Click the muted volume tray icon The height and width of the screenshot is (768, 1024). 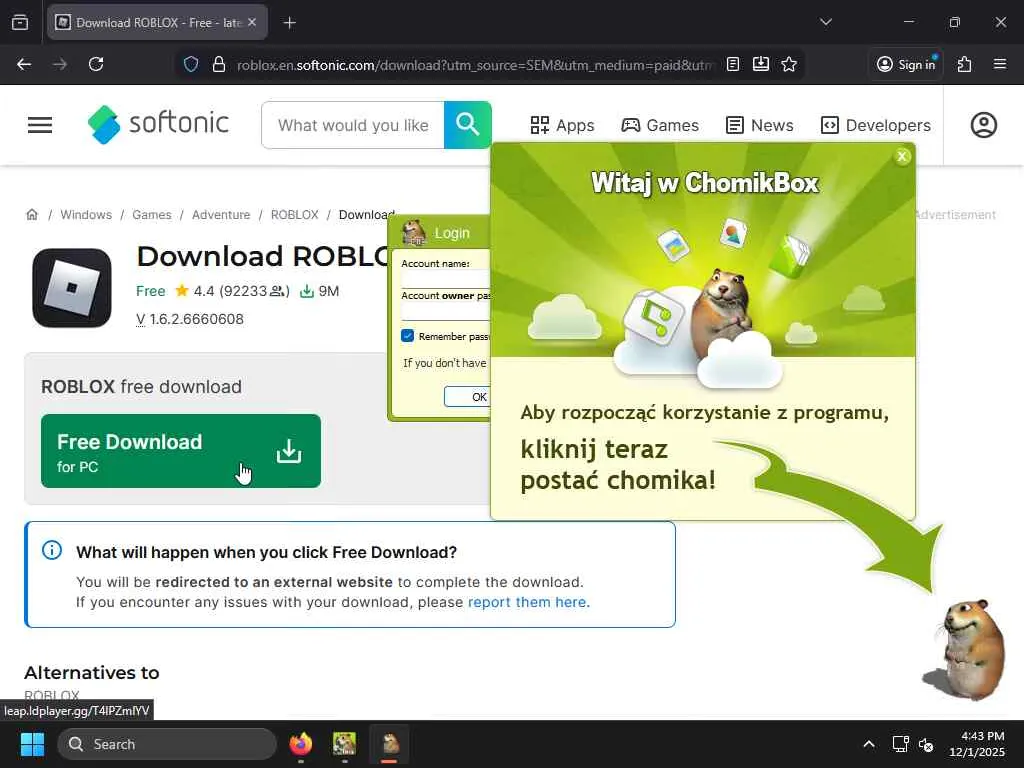[x=926, y=744]
